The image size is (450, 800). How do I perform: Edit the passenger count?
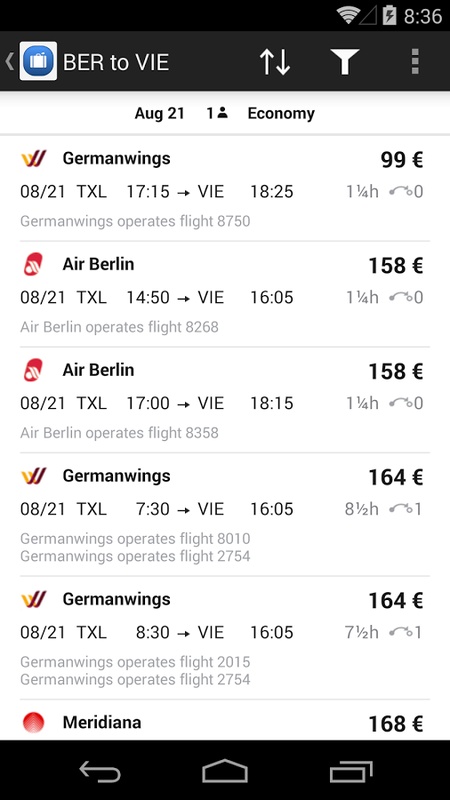click(x=217, y=113)
